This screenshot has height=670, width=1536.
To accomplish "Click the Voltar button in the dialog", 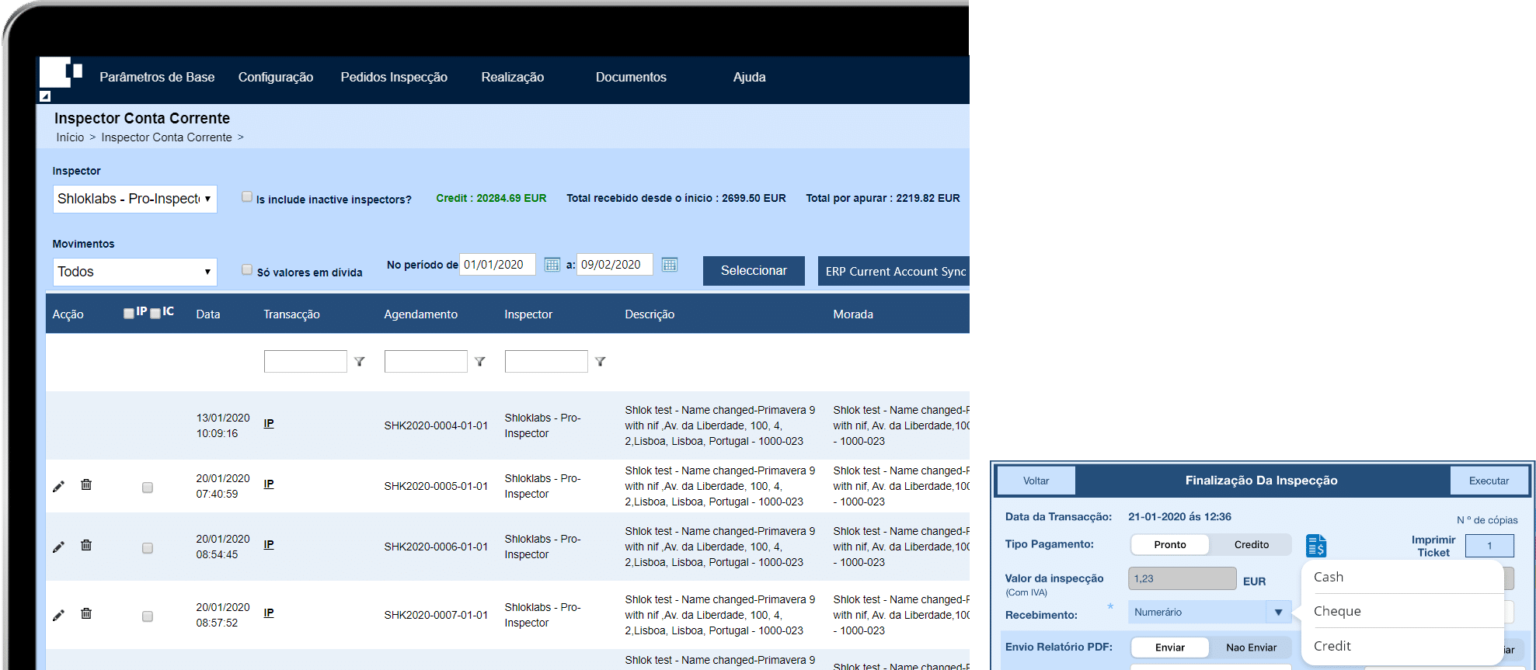I will 1036,481.
